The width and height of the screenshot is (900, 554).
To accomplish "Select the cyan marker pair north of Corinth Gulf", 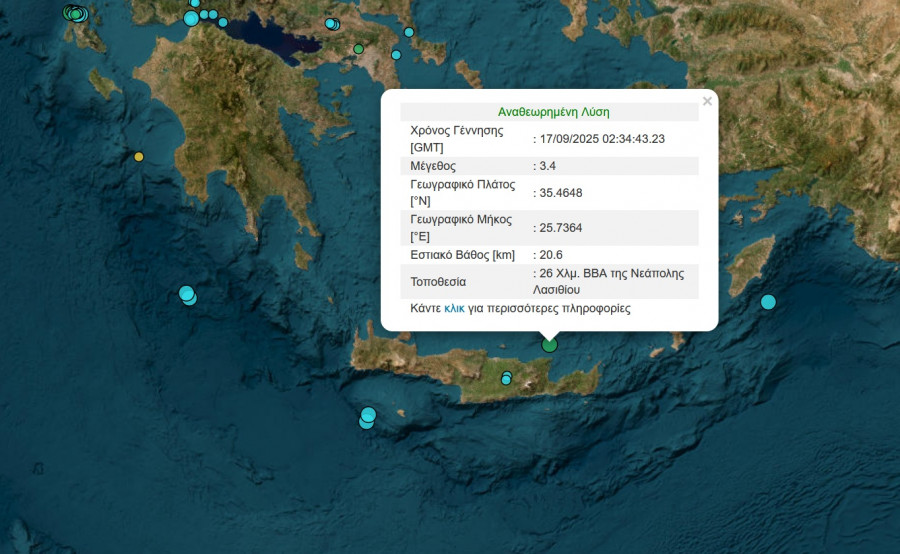I will (x=331, y=23).
